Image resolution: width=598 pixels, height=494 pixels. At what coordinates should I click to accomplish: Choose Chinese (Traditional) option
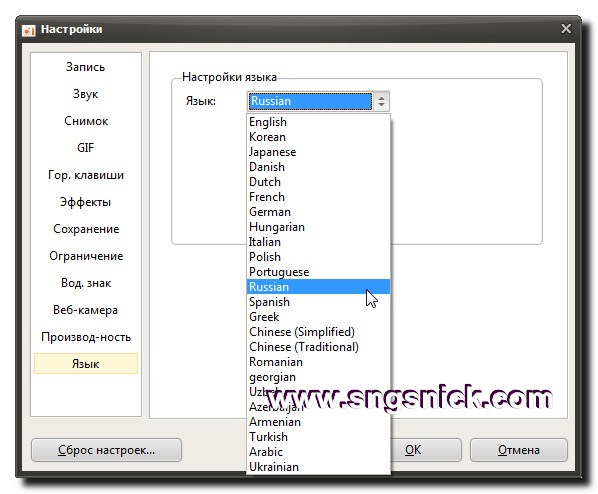(x=318, y=347)
